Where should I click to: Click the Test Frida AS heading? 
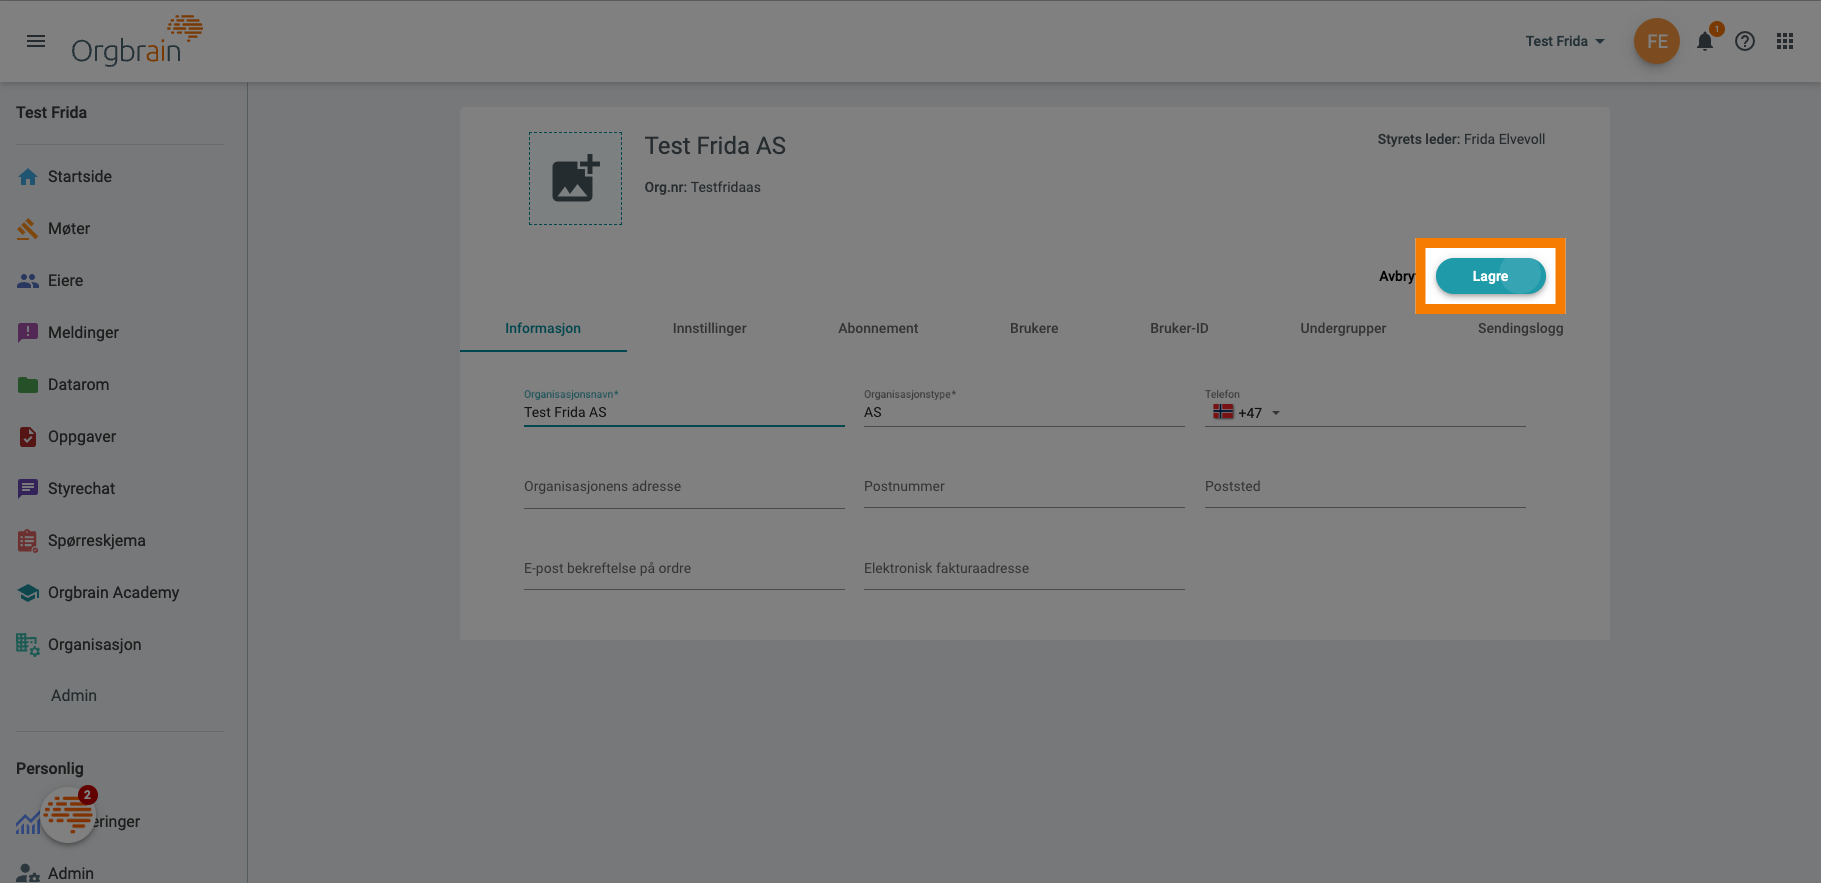pyautogui.click(x=715, y=146)
